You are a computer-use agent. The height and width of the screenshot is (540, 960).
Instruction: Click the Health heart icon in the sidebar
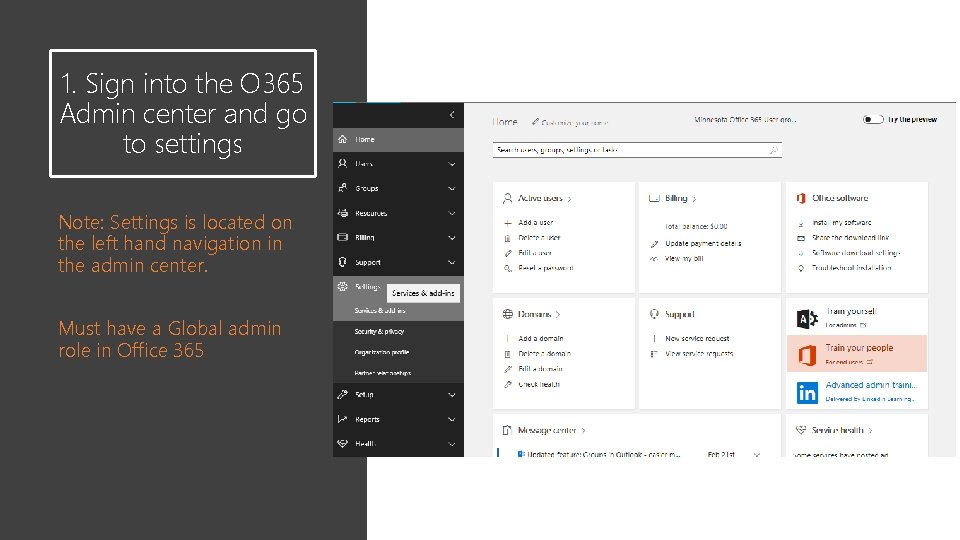[x=342, y=443]
